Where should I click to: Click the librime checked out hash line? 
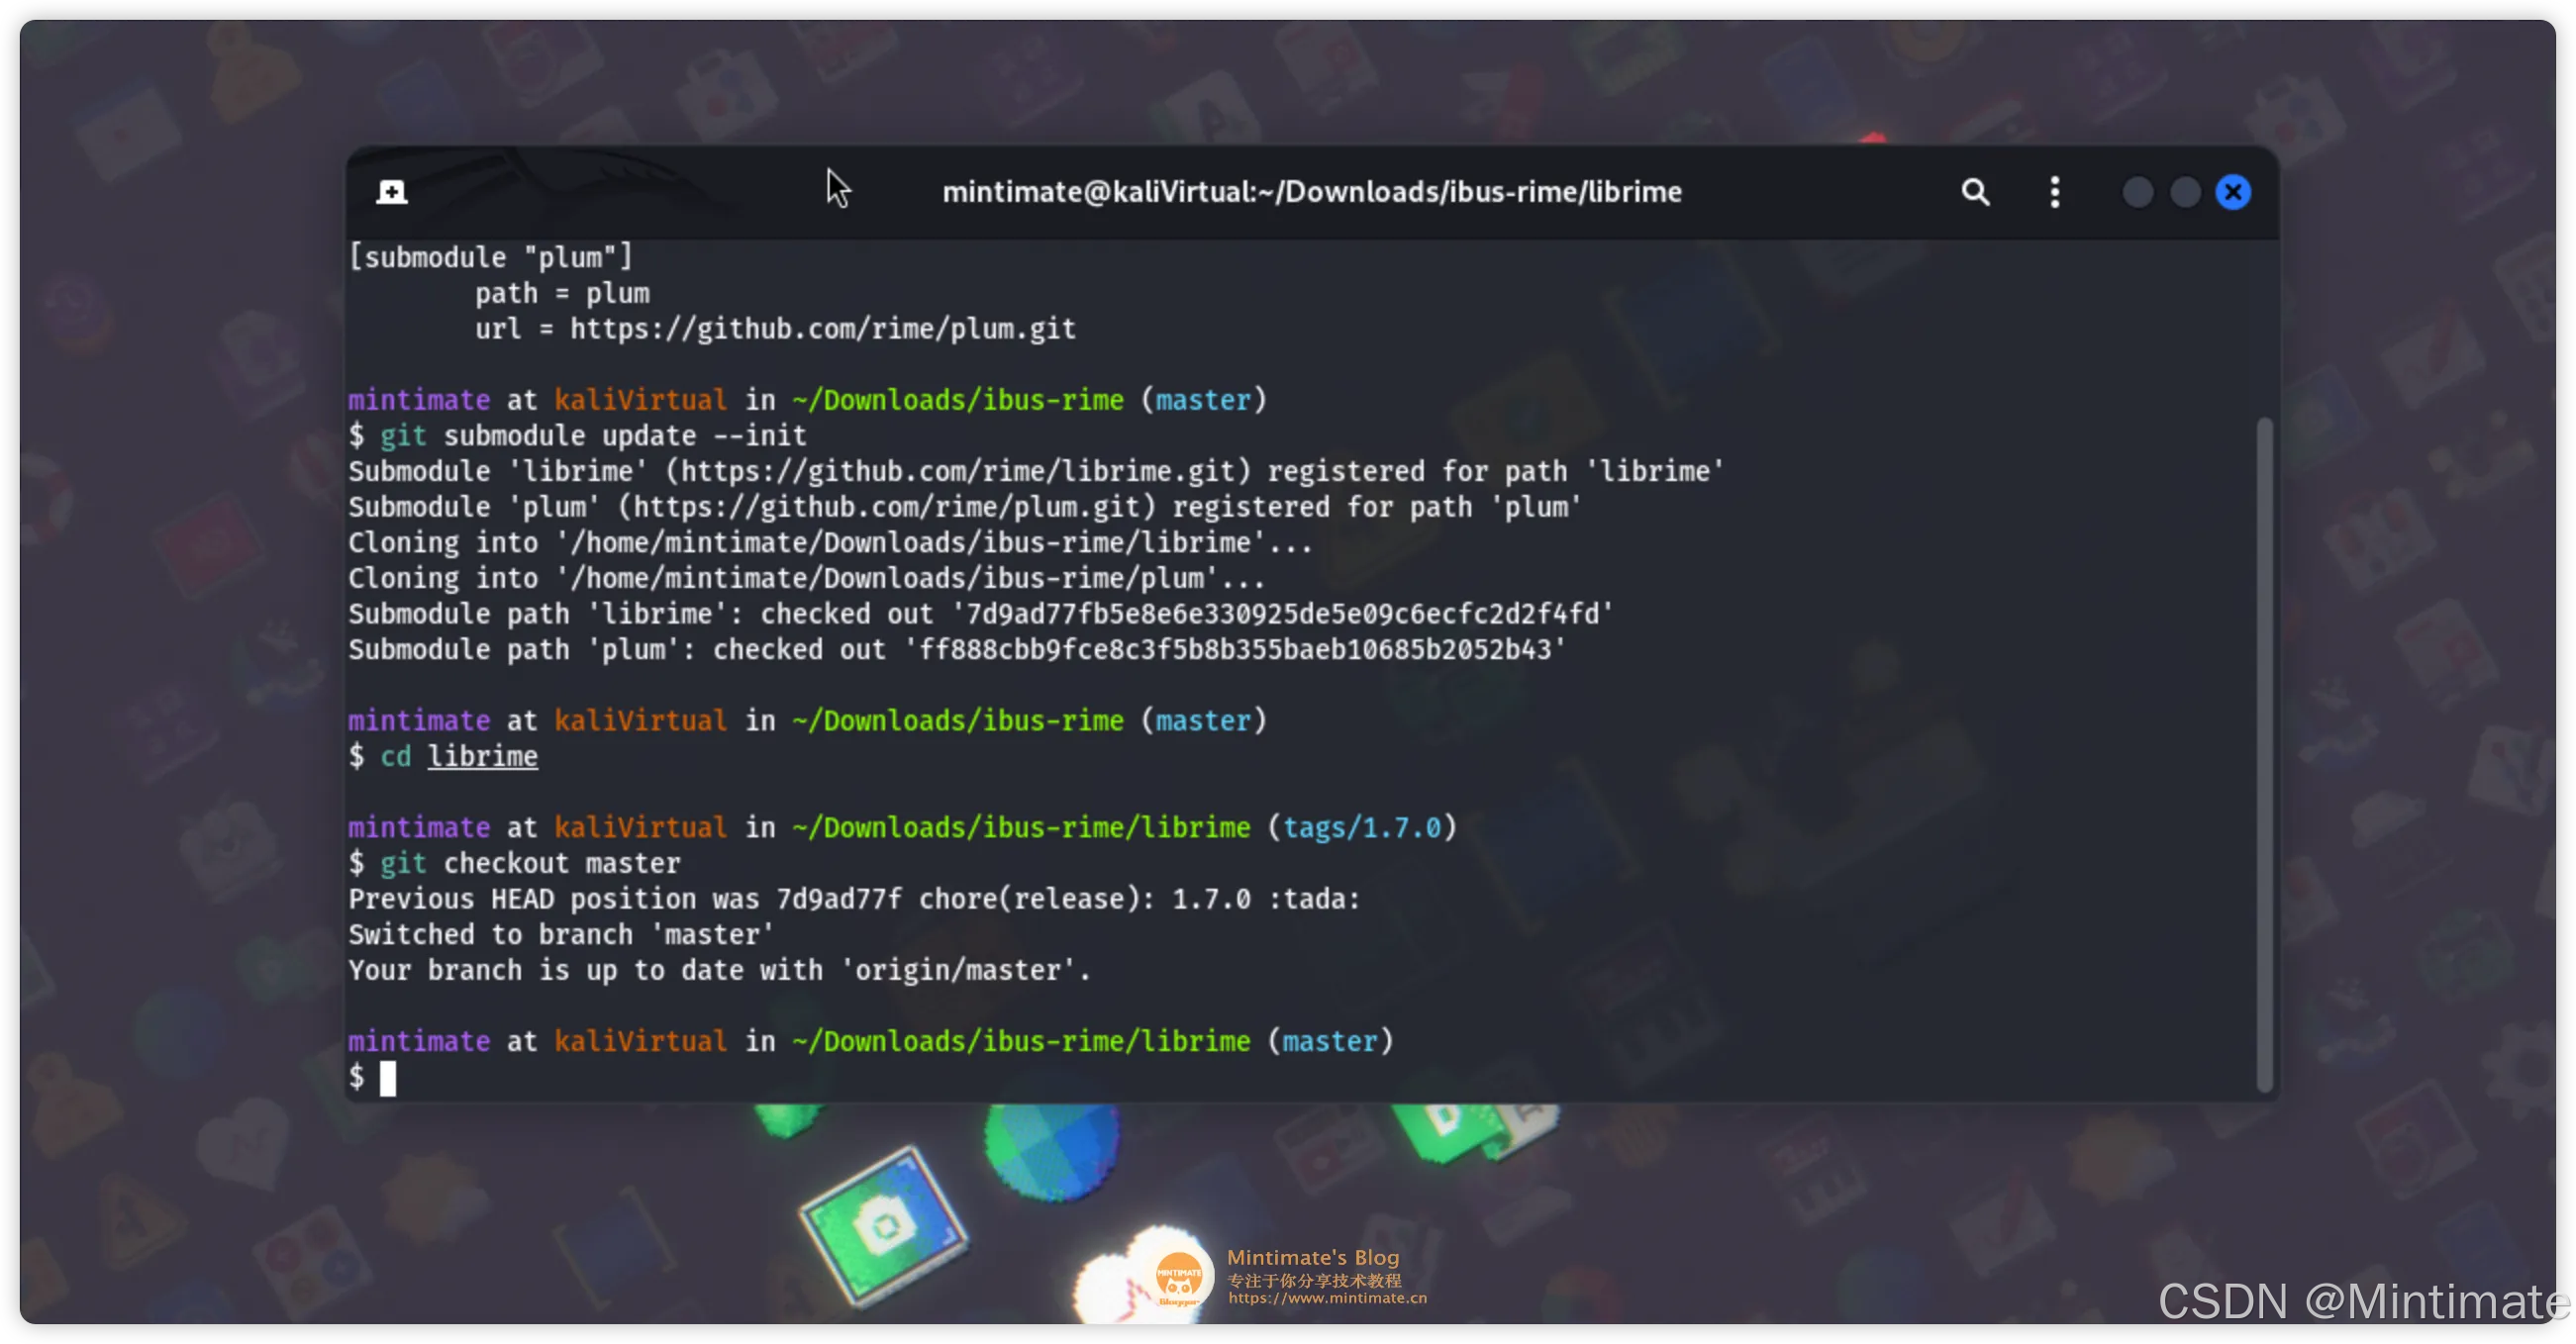click(x=980, y=614)
